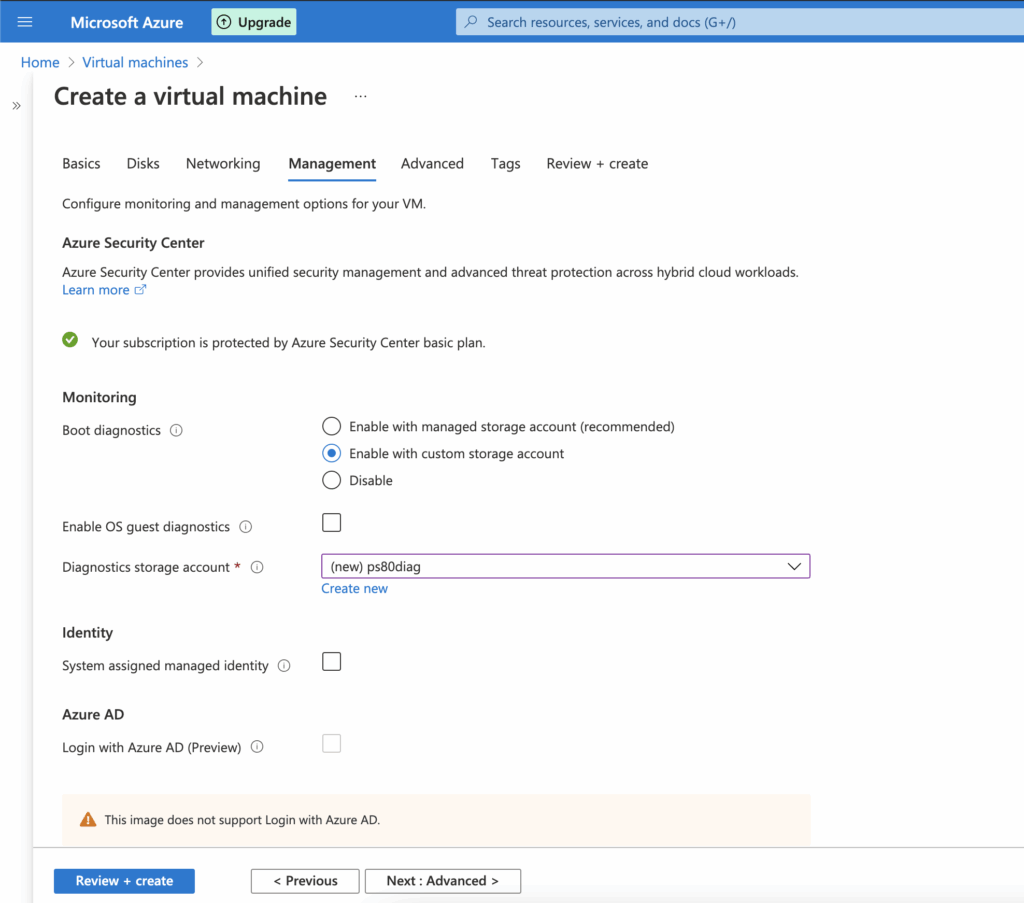Enable System assigned managed identity checkbox
This screenshot has height=903, width=1024.
point(331,662)
